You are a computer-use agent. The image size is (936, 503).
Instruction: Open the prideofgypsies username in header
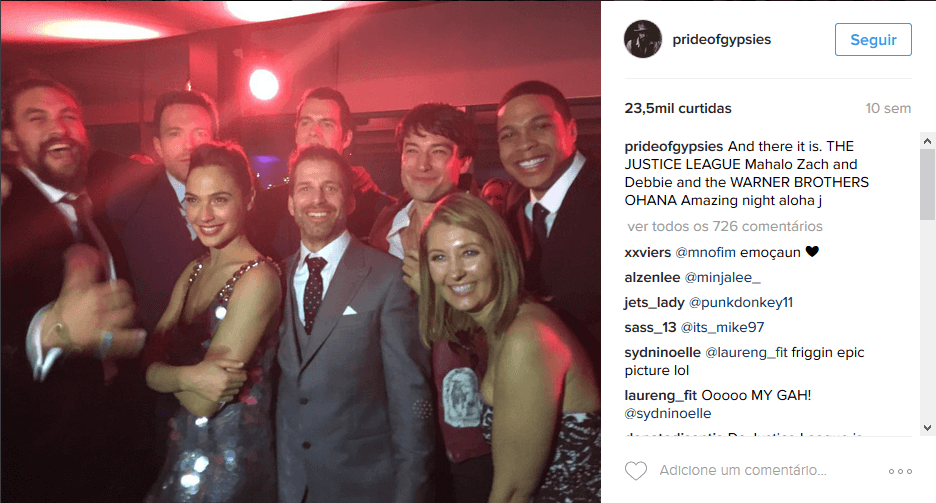tap(722, 39)
